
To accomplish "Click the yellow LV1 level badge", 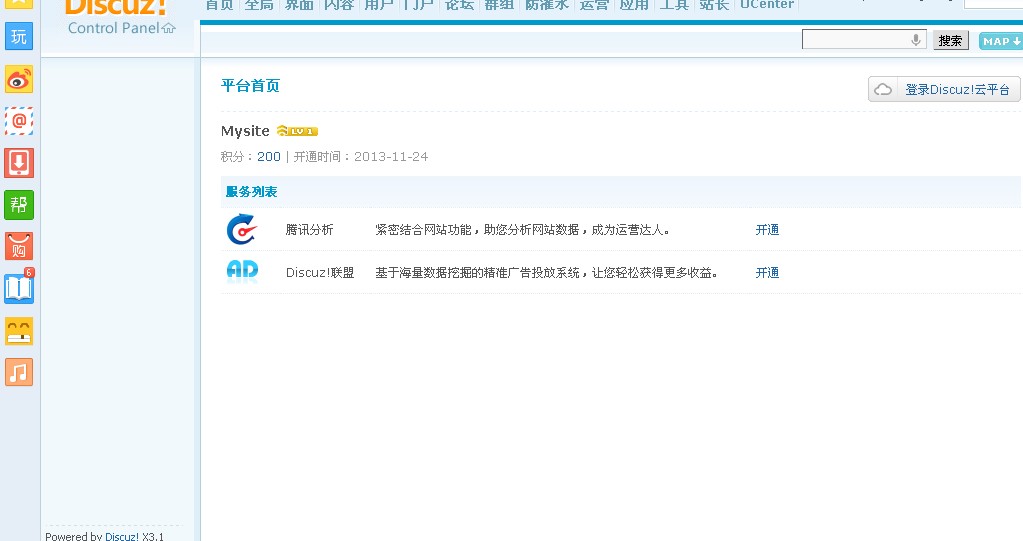I will (297, 131).
